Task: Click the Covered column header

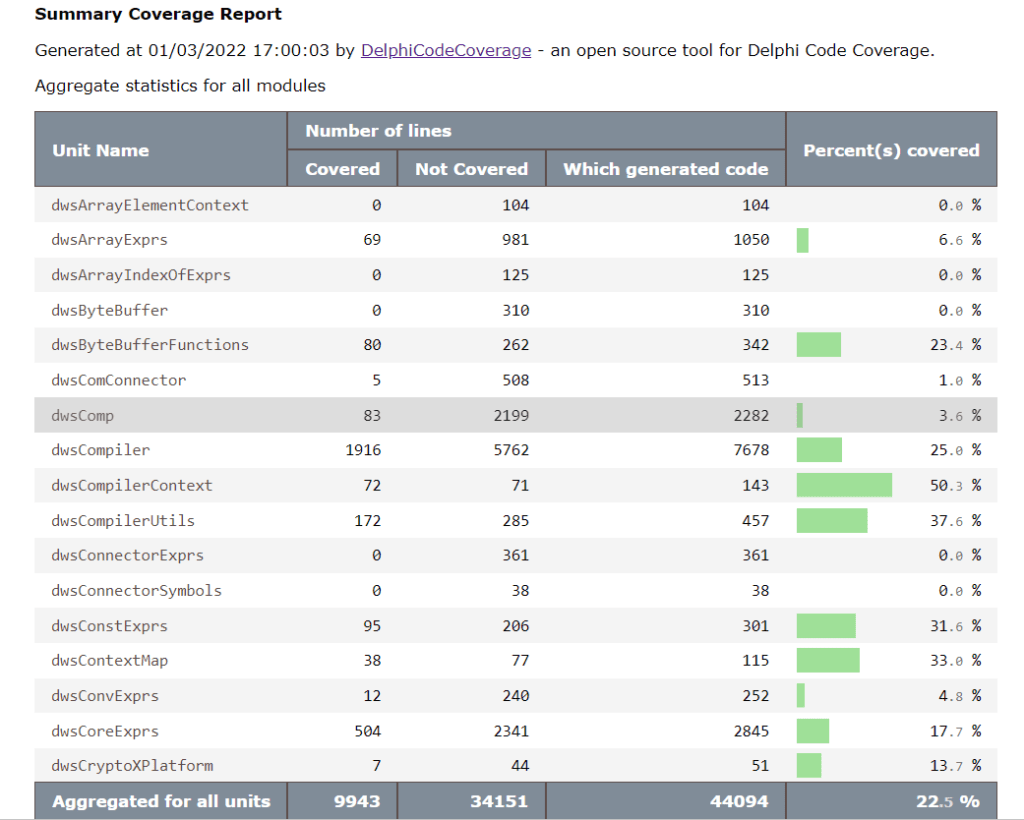Action: [342, 169]
